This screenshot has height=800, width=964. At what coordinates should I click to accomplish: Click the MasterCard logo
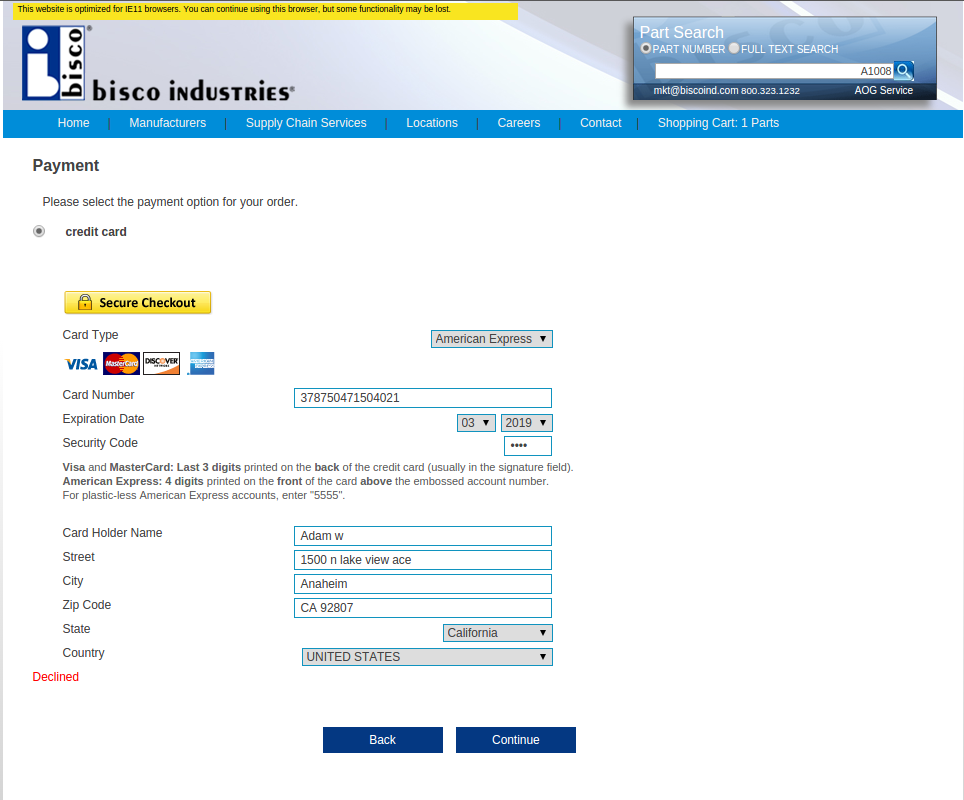click(x=121, y=363)
